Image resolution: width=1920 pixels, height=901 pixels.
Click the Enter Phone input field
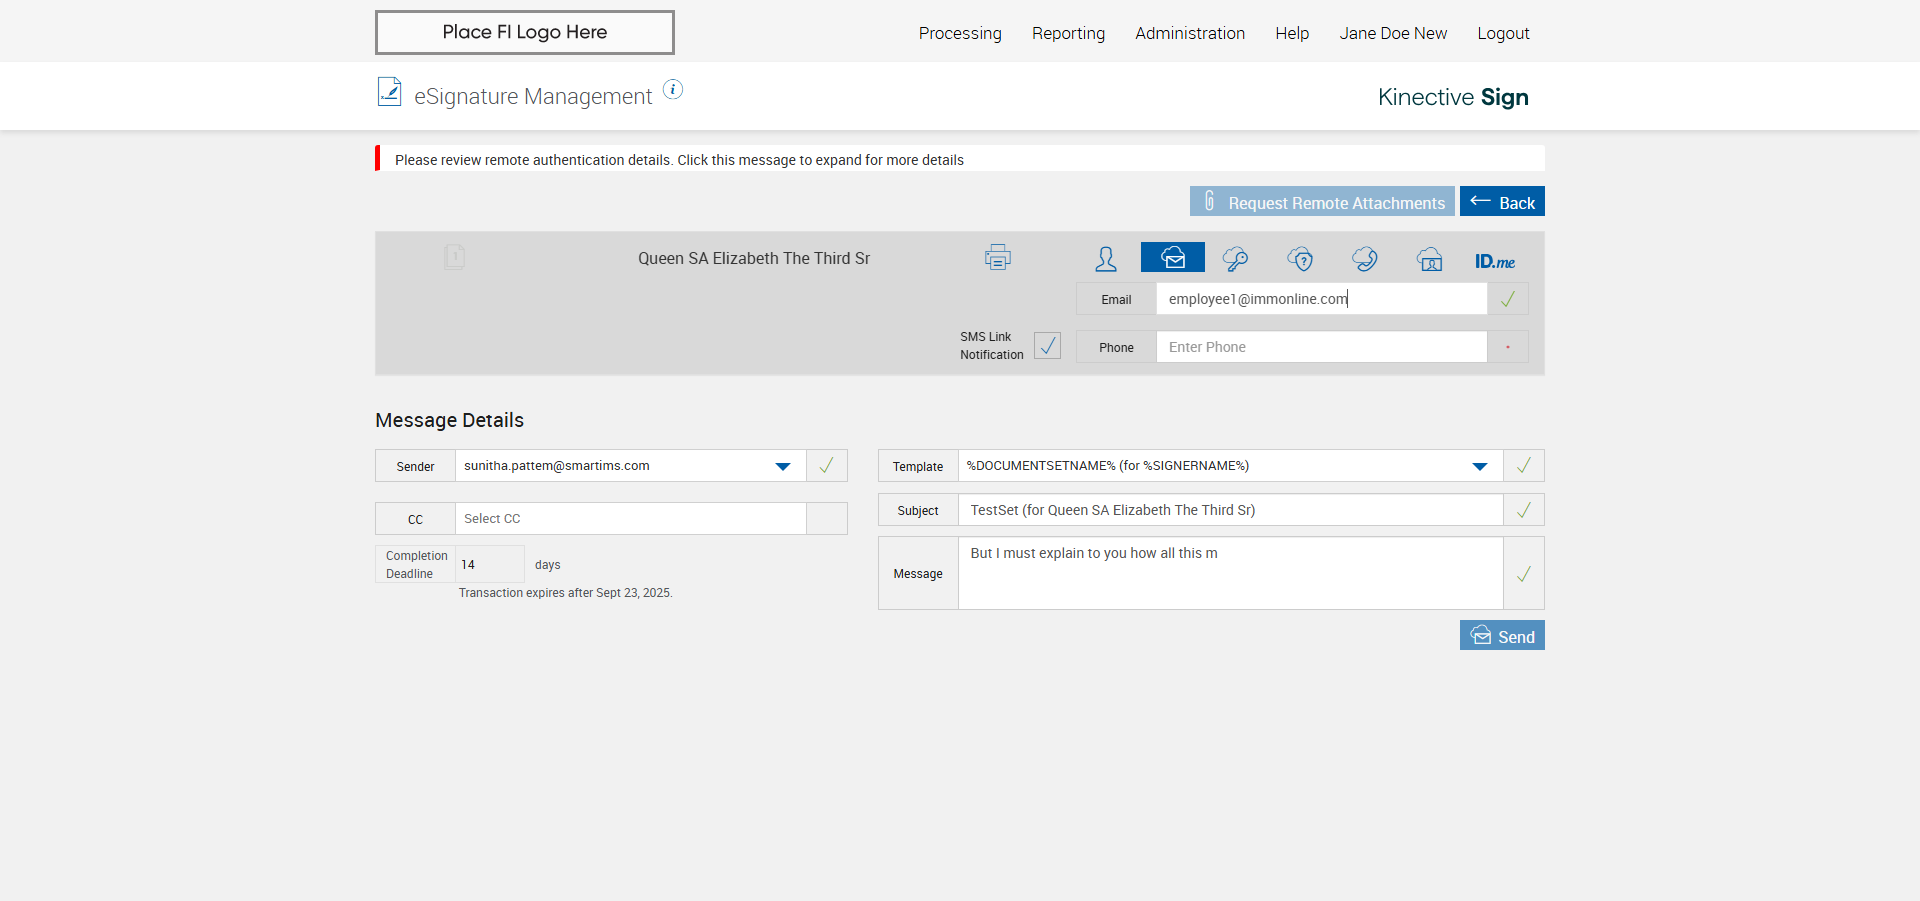click(1320, 347)
